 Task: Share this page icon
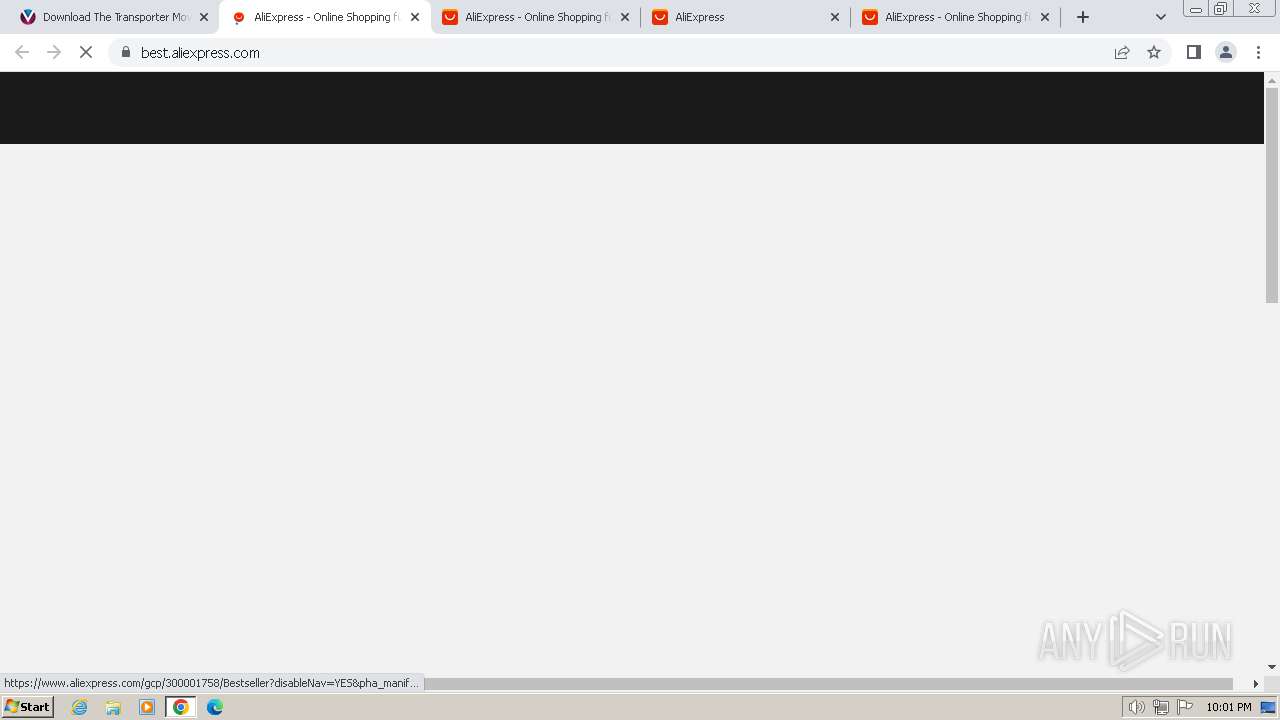pos(1122,52)
